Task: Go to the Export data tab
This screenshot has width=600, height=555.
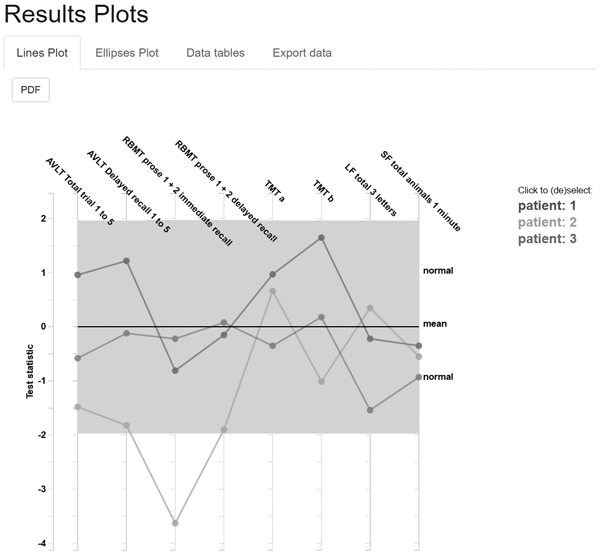Action: (x=302, y=52)
